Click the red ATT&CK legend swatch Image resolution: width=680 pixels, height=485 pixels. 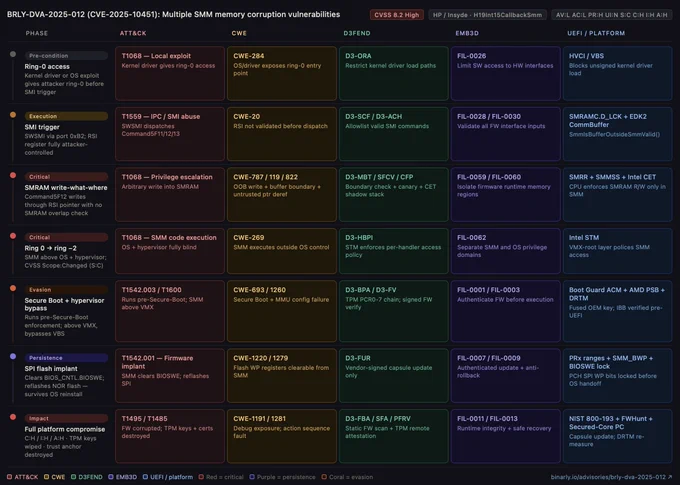(10, 477)
